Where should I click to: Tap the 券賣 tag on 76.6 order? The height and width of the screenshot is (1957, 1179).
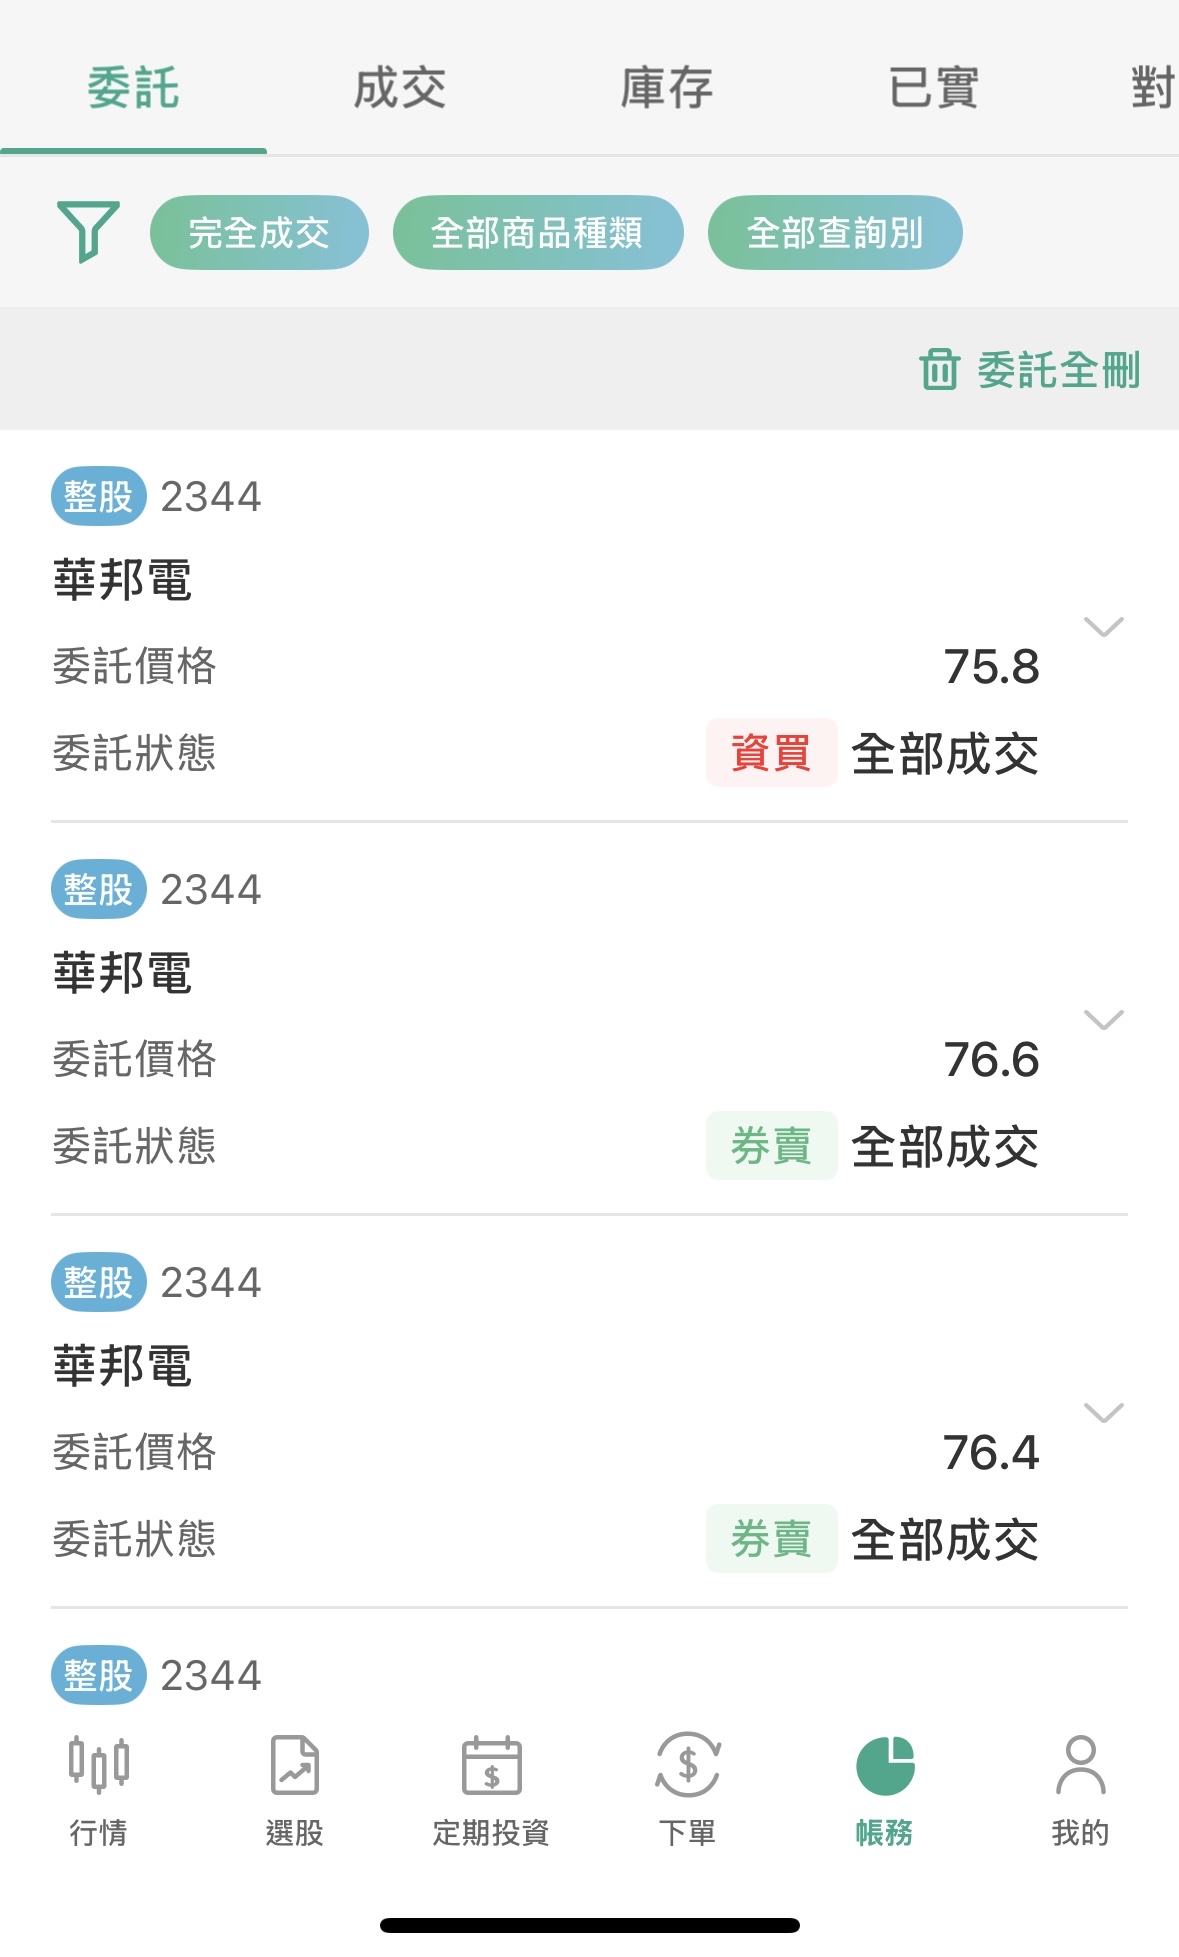771,1146
